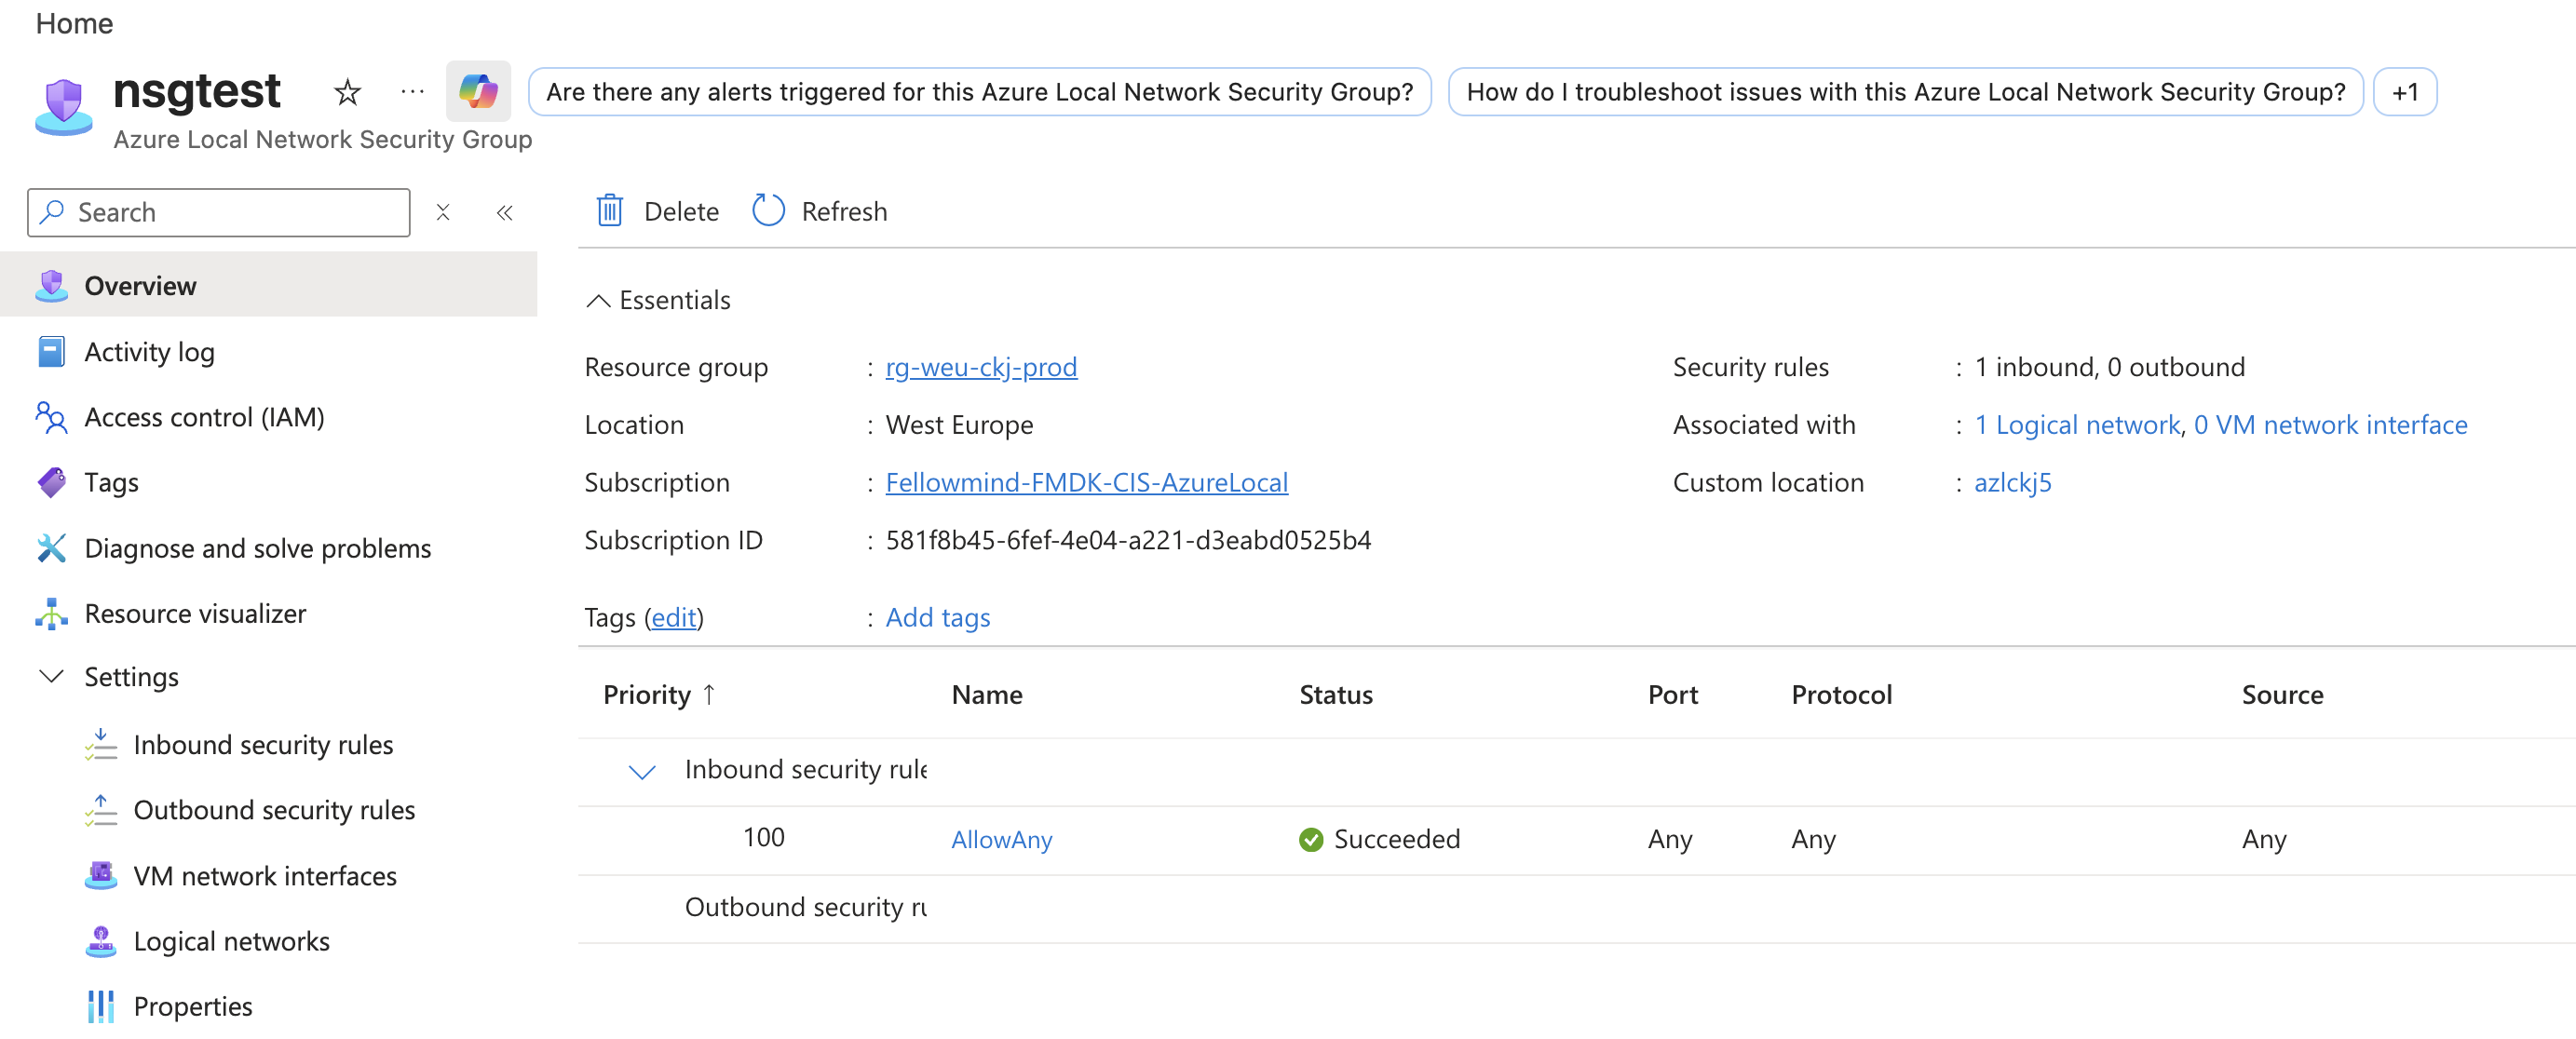The width and height of the screenshot is (2576, 1039).
Task: Click the Resource visualizer icon
Action: [x=51, y=614]
